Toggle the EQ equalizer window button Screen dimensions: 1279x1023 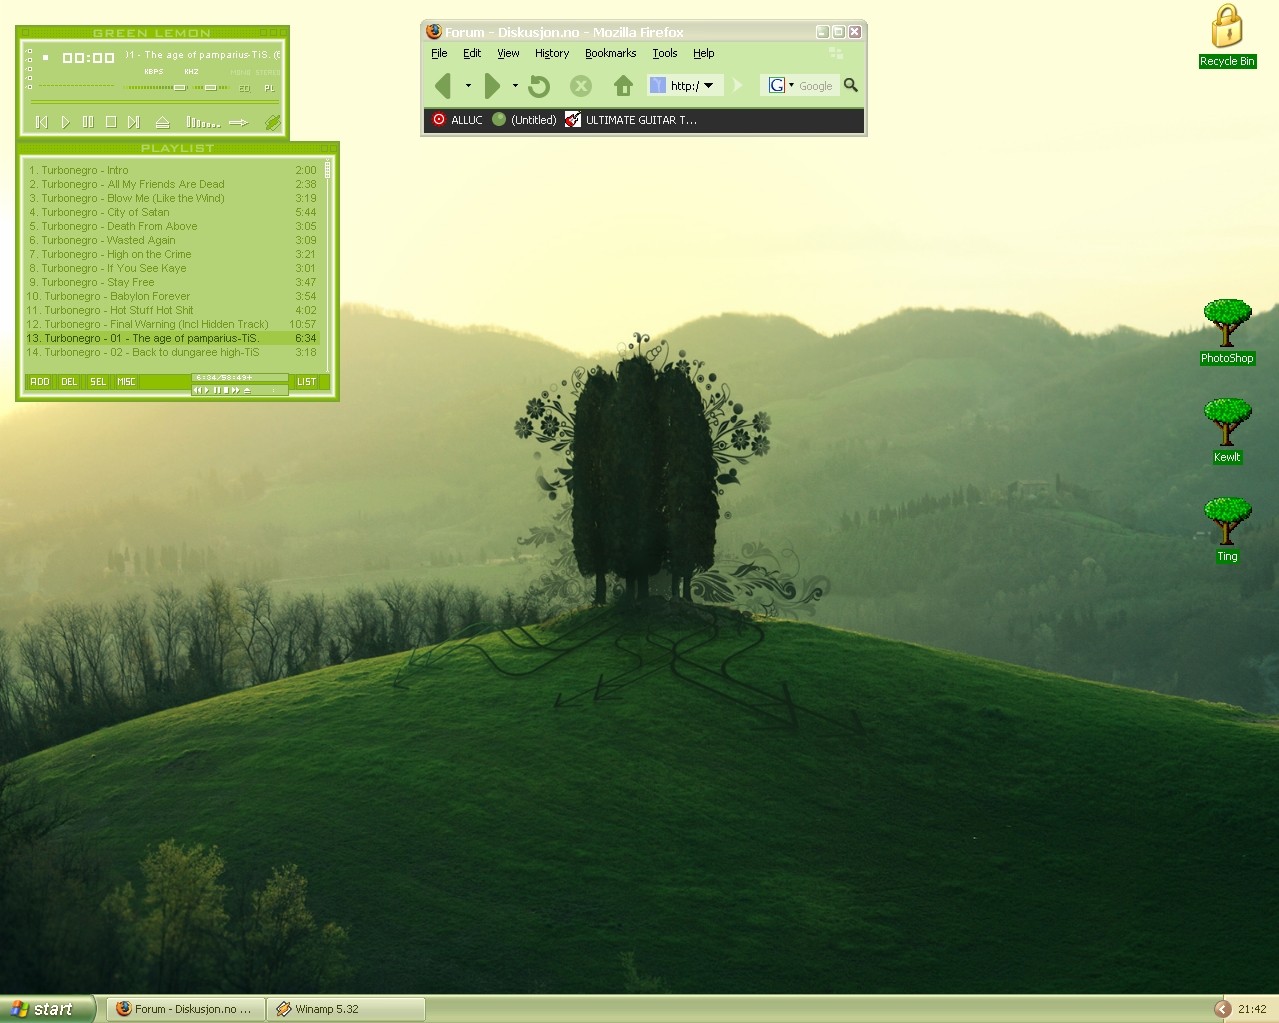click(245, 88)
